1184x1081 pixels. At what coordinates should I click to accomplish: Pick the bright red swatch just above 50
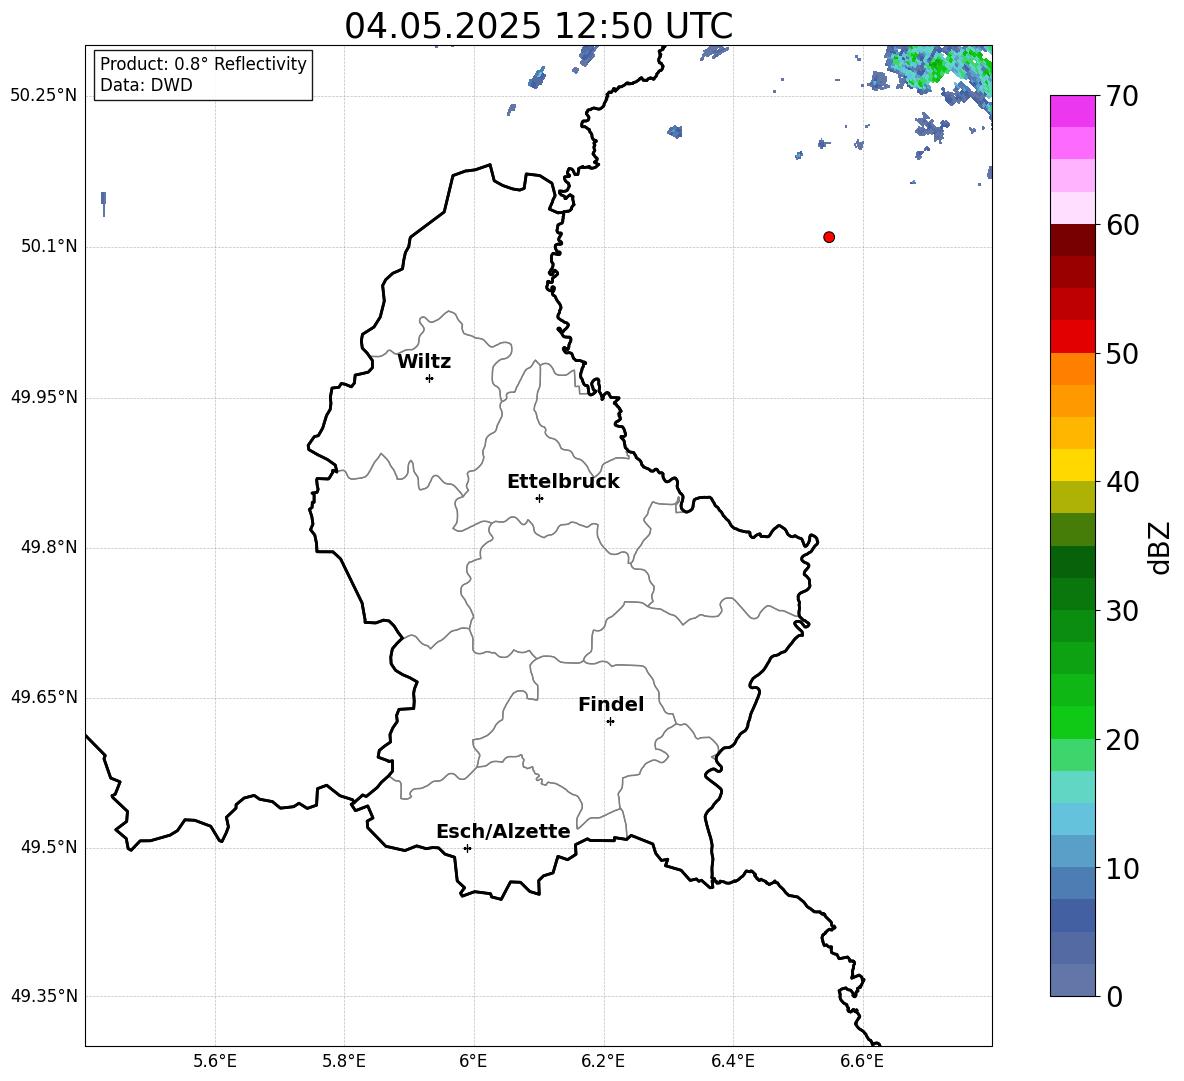1072,336
